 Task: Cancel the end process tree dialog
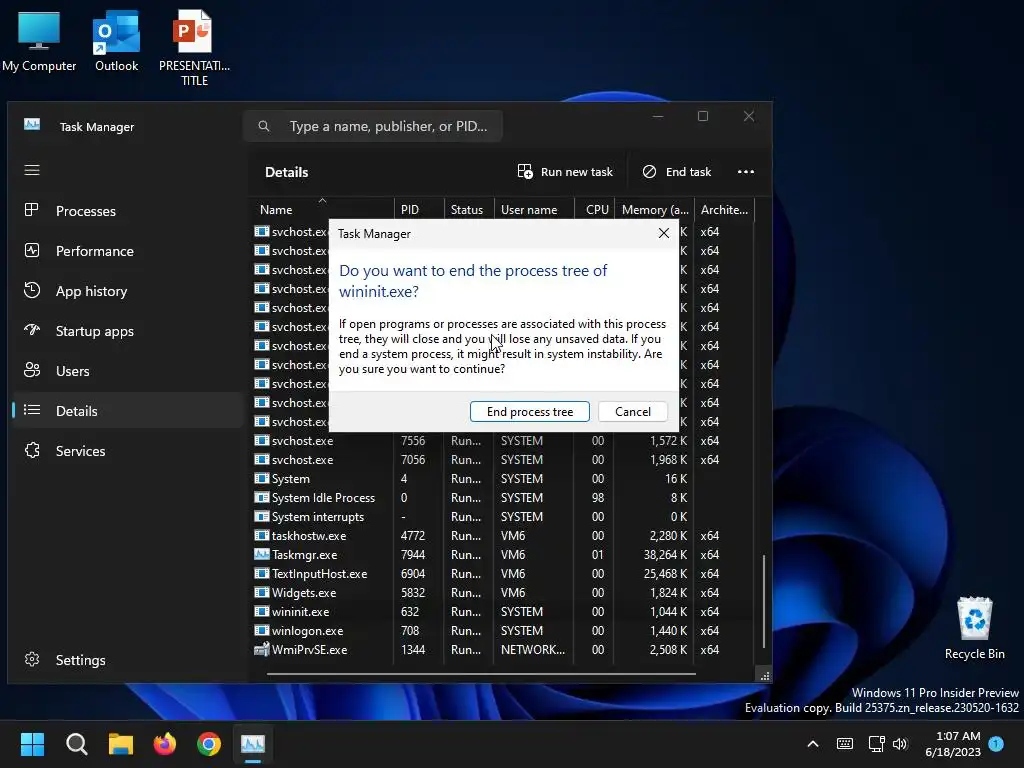point(633,411)
